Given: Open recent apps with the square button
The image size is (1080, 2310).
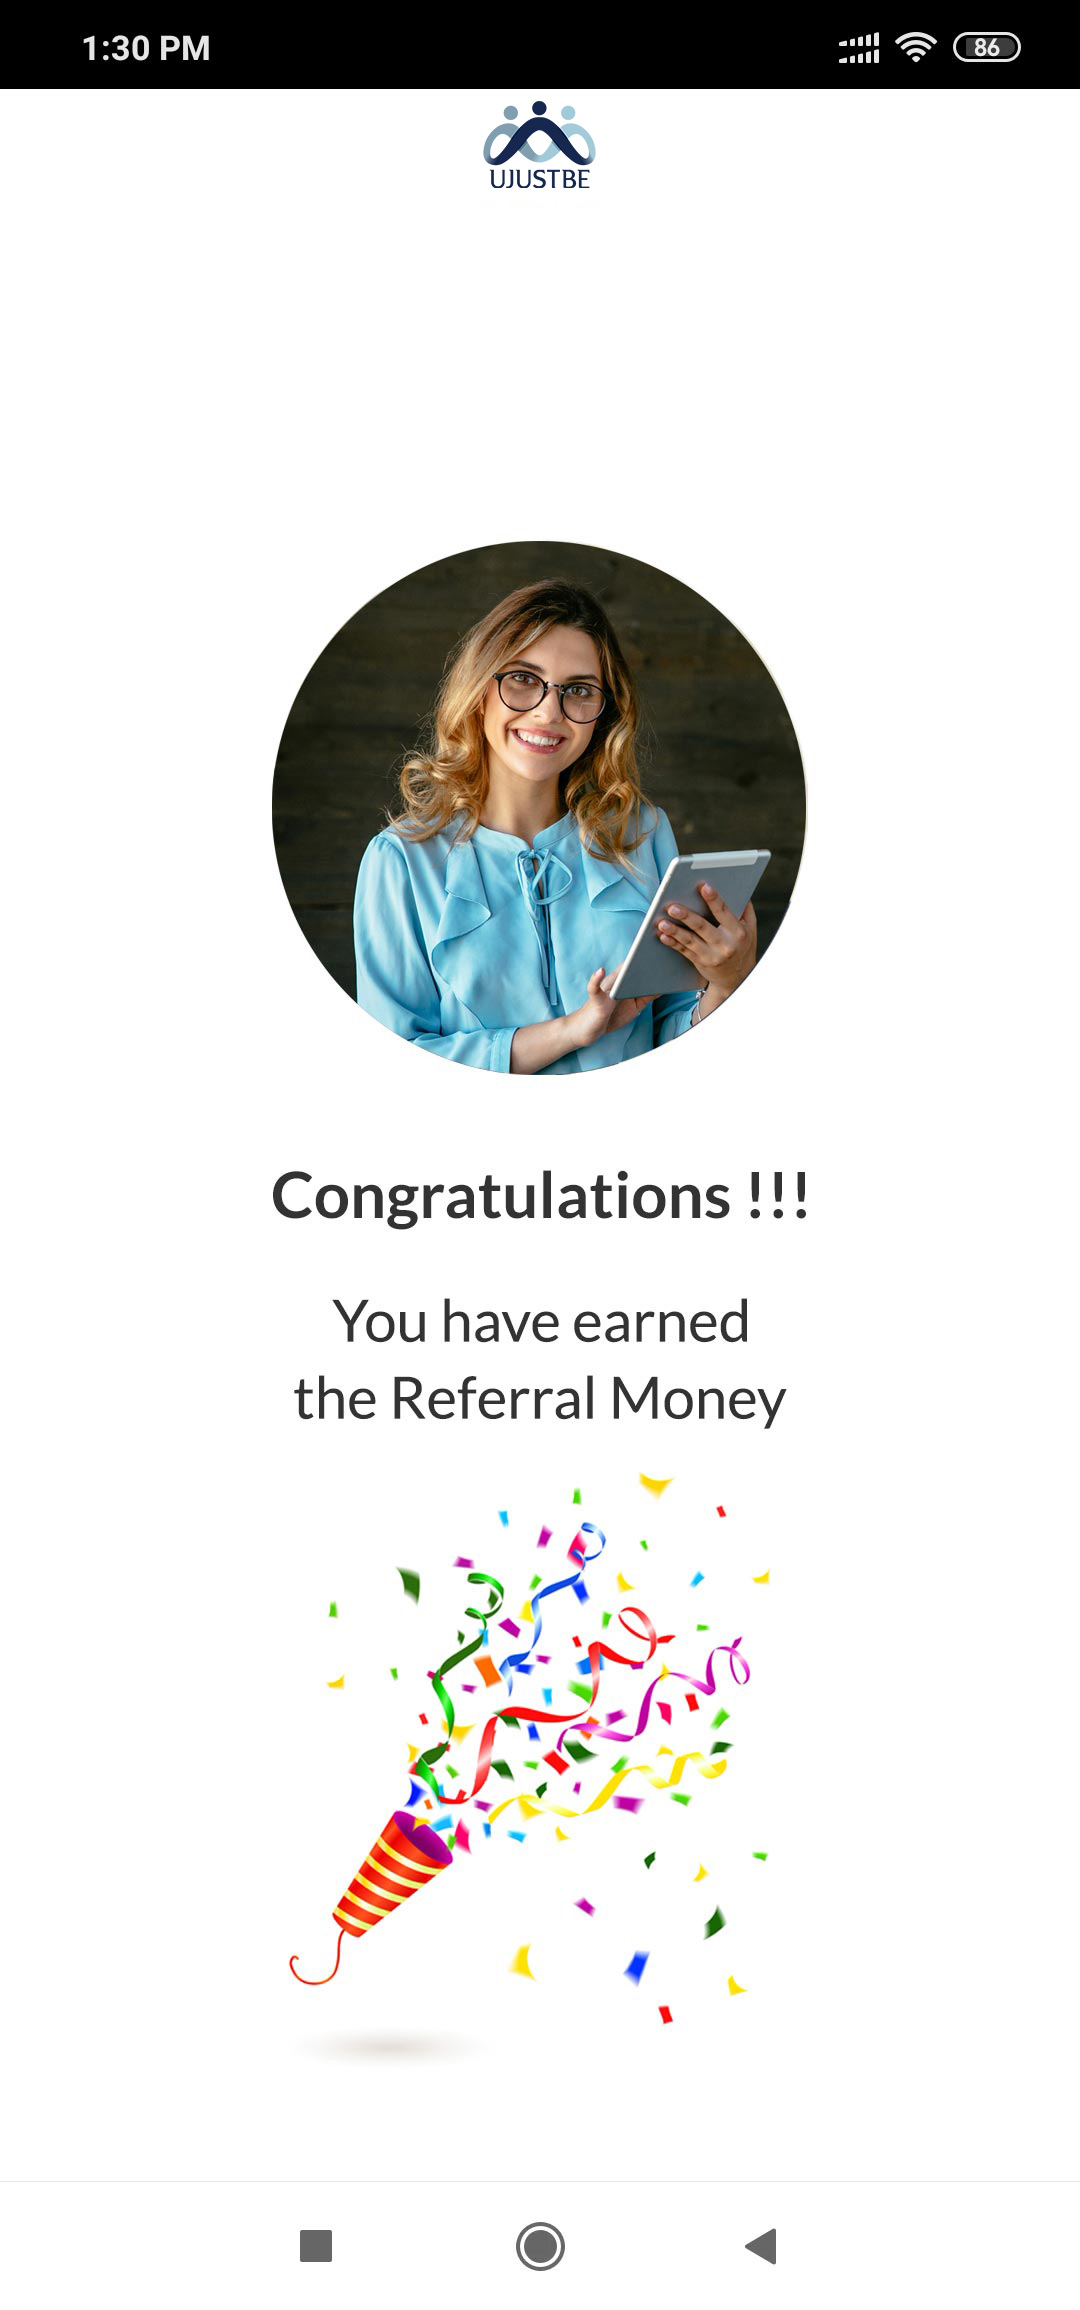Looking at the screenshot, I should coord(316,2246).
